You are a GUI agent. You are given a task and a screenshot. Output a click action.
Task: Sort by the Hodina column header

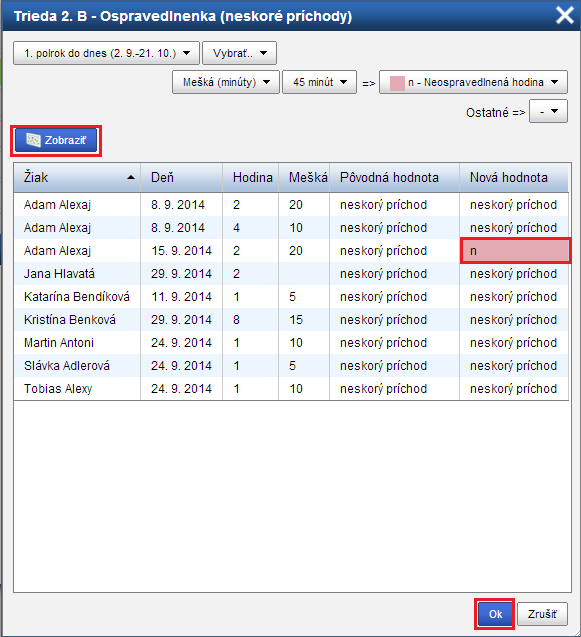[x=251, y=178]
